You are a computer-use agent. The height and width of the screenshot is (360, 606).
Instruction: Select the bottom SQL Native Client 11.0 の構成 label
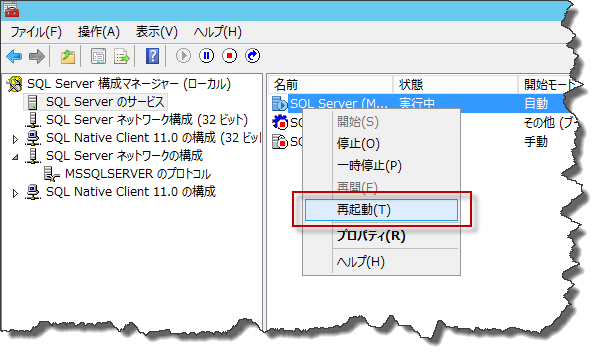coord(131,192)
